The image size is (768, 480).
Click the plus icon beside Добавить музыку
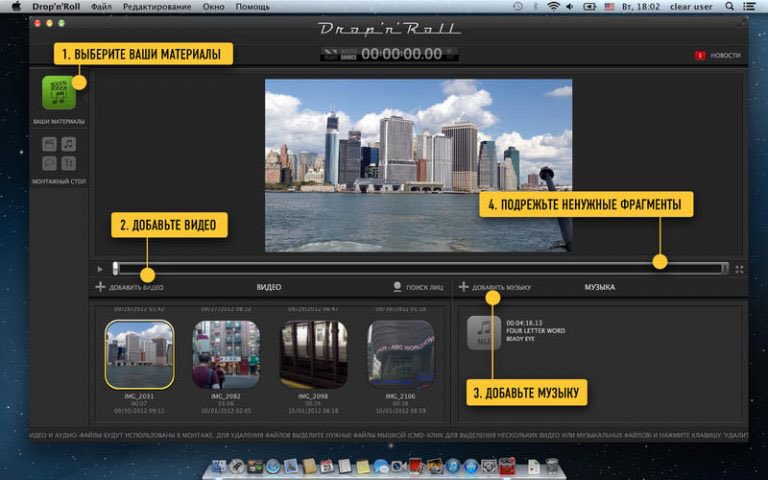coord(463,287)
